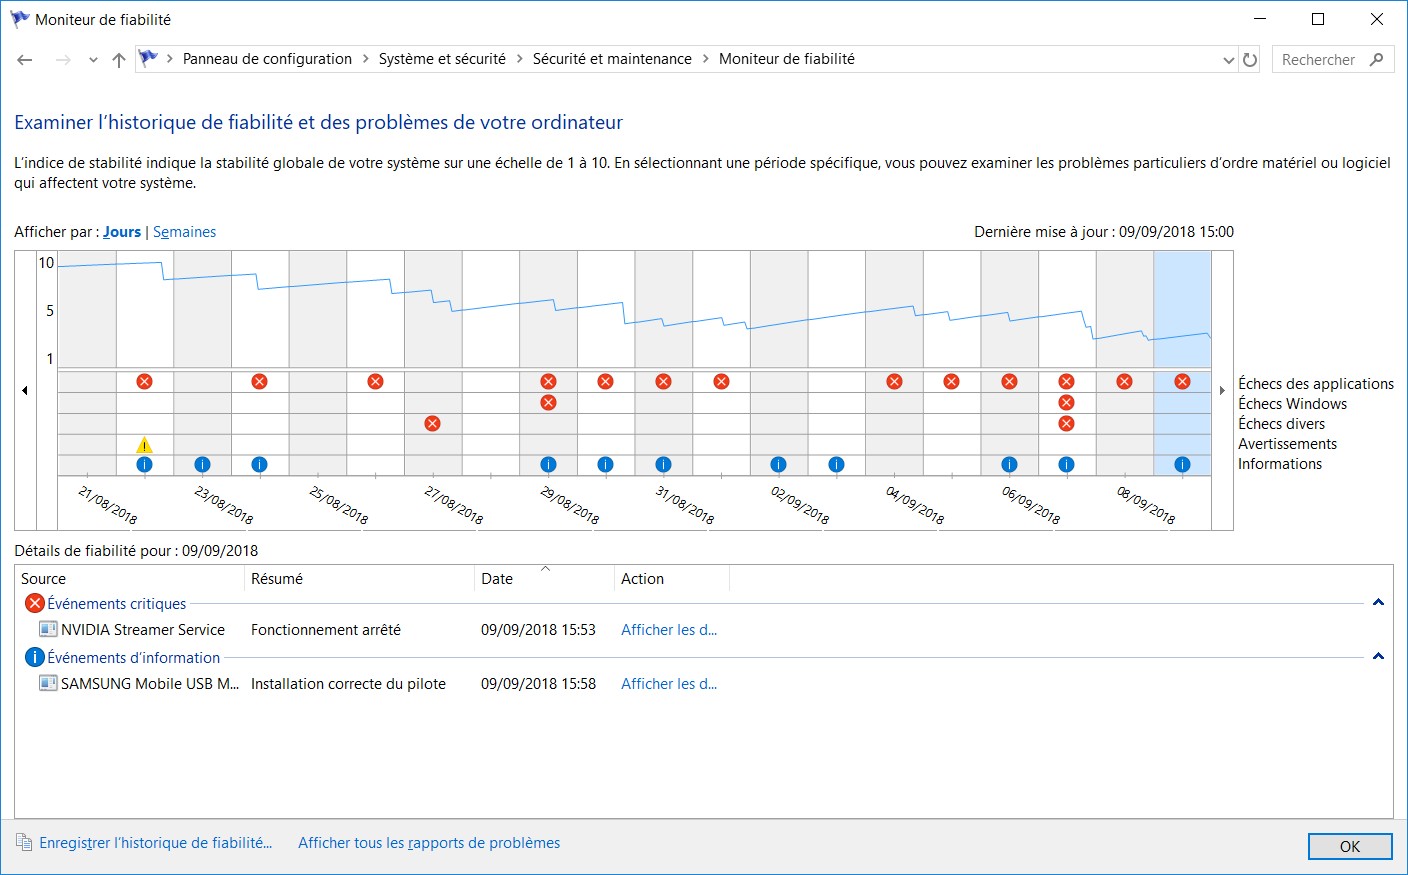
Task: Click Moniteur de fiabilité breadcrumb
Action: (787, 59)
